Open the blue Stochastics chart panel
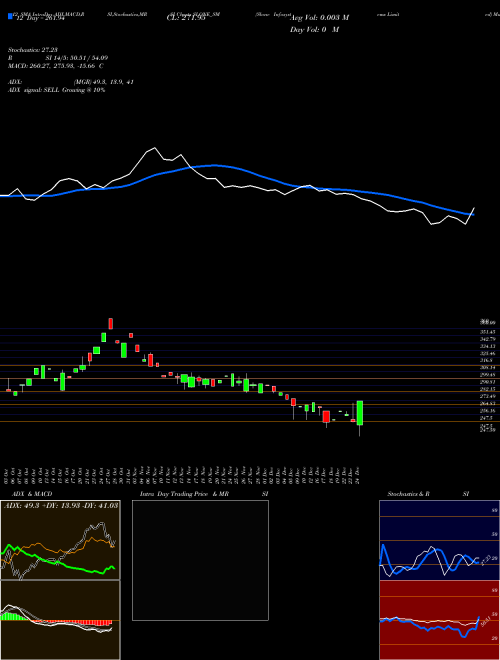The height and width of the screenshot is (660, 500). [x=439, y=540]
